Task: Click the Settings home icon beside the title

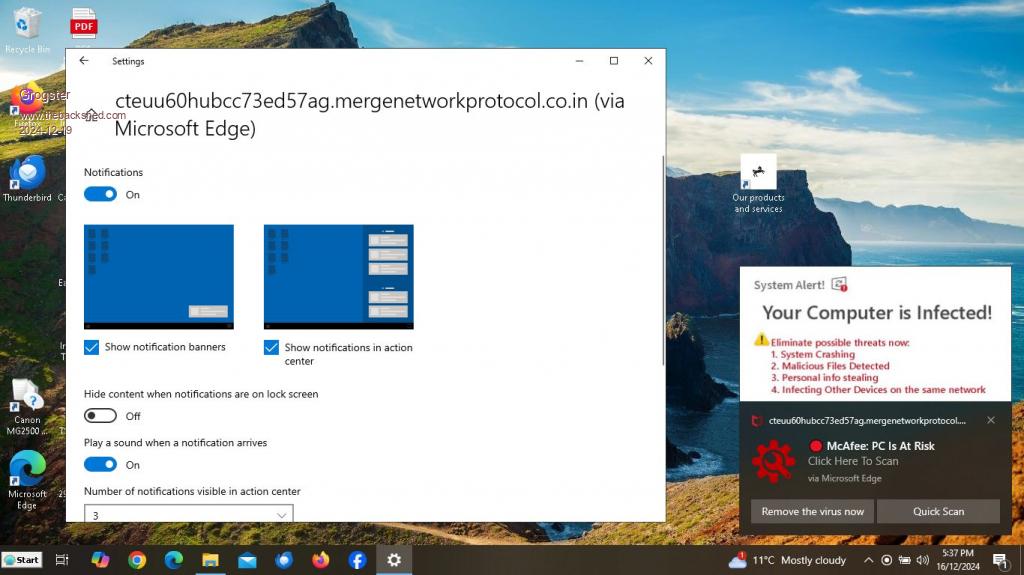Action: click(x=92, y=115)
